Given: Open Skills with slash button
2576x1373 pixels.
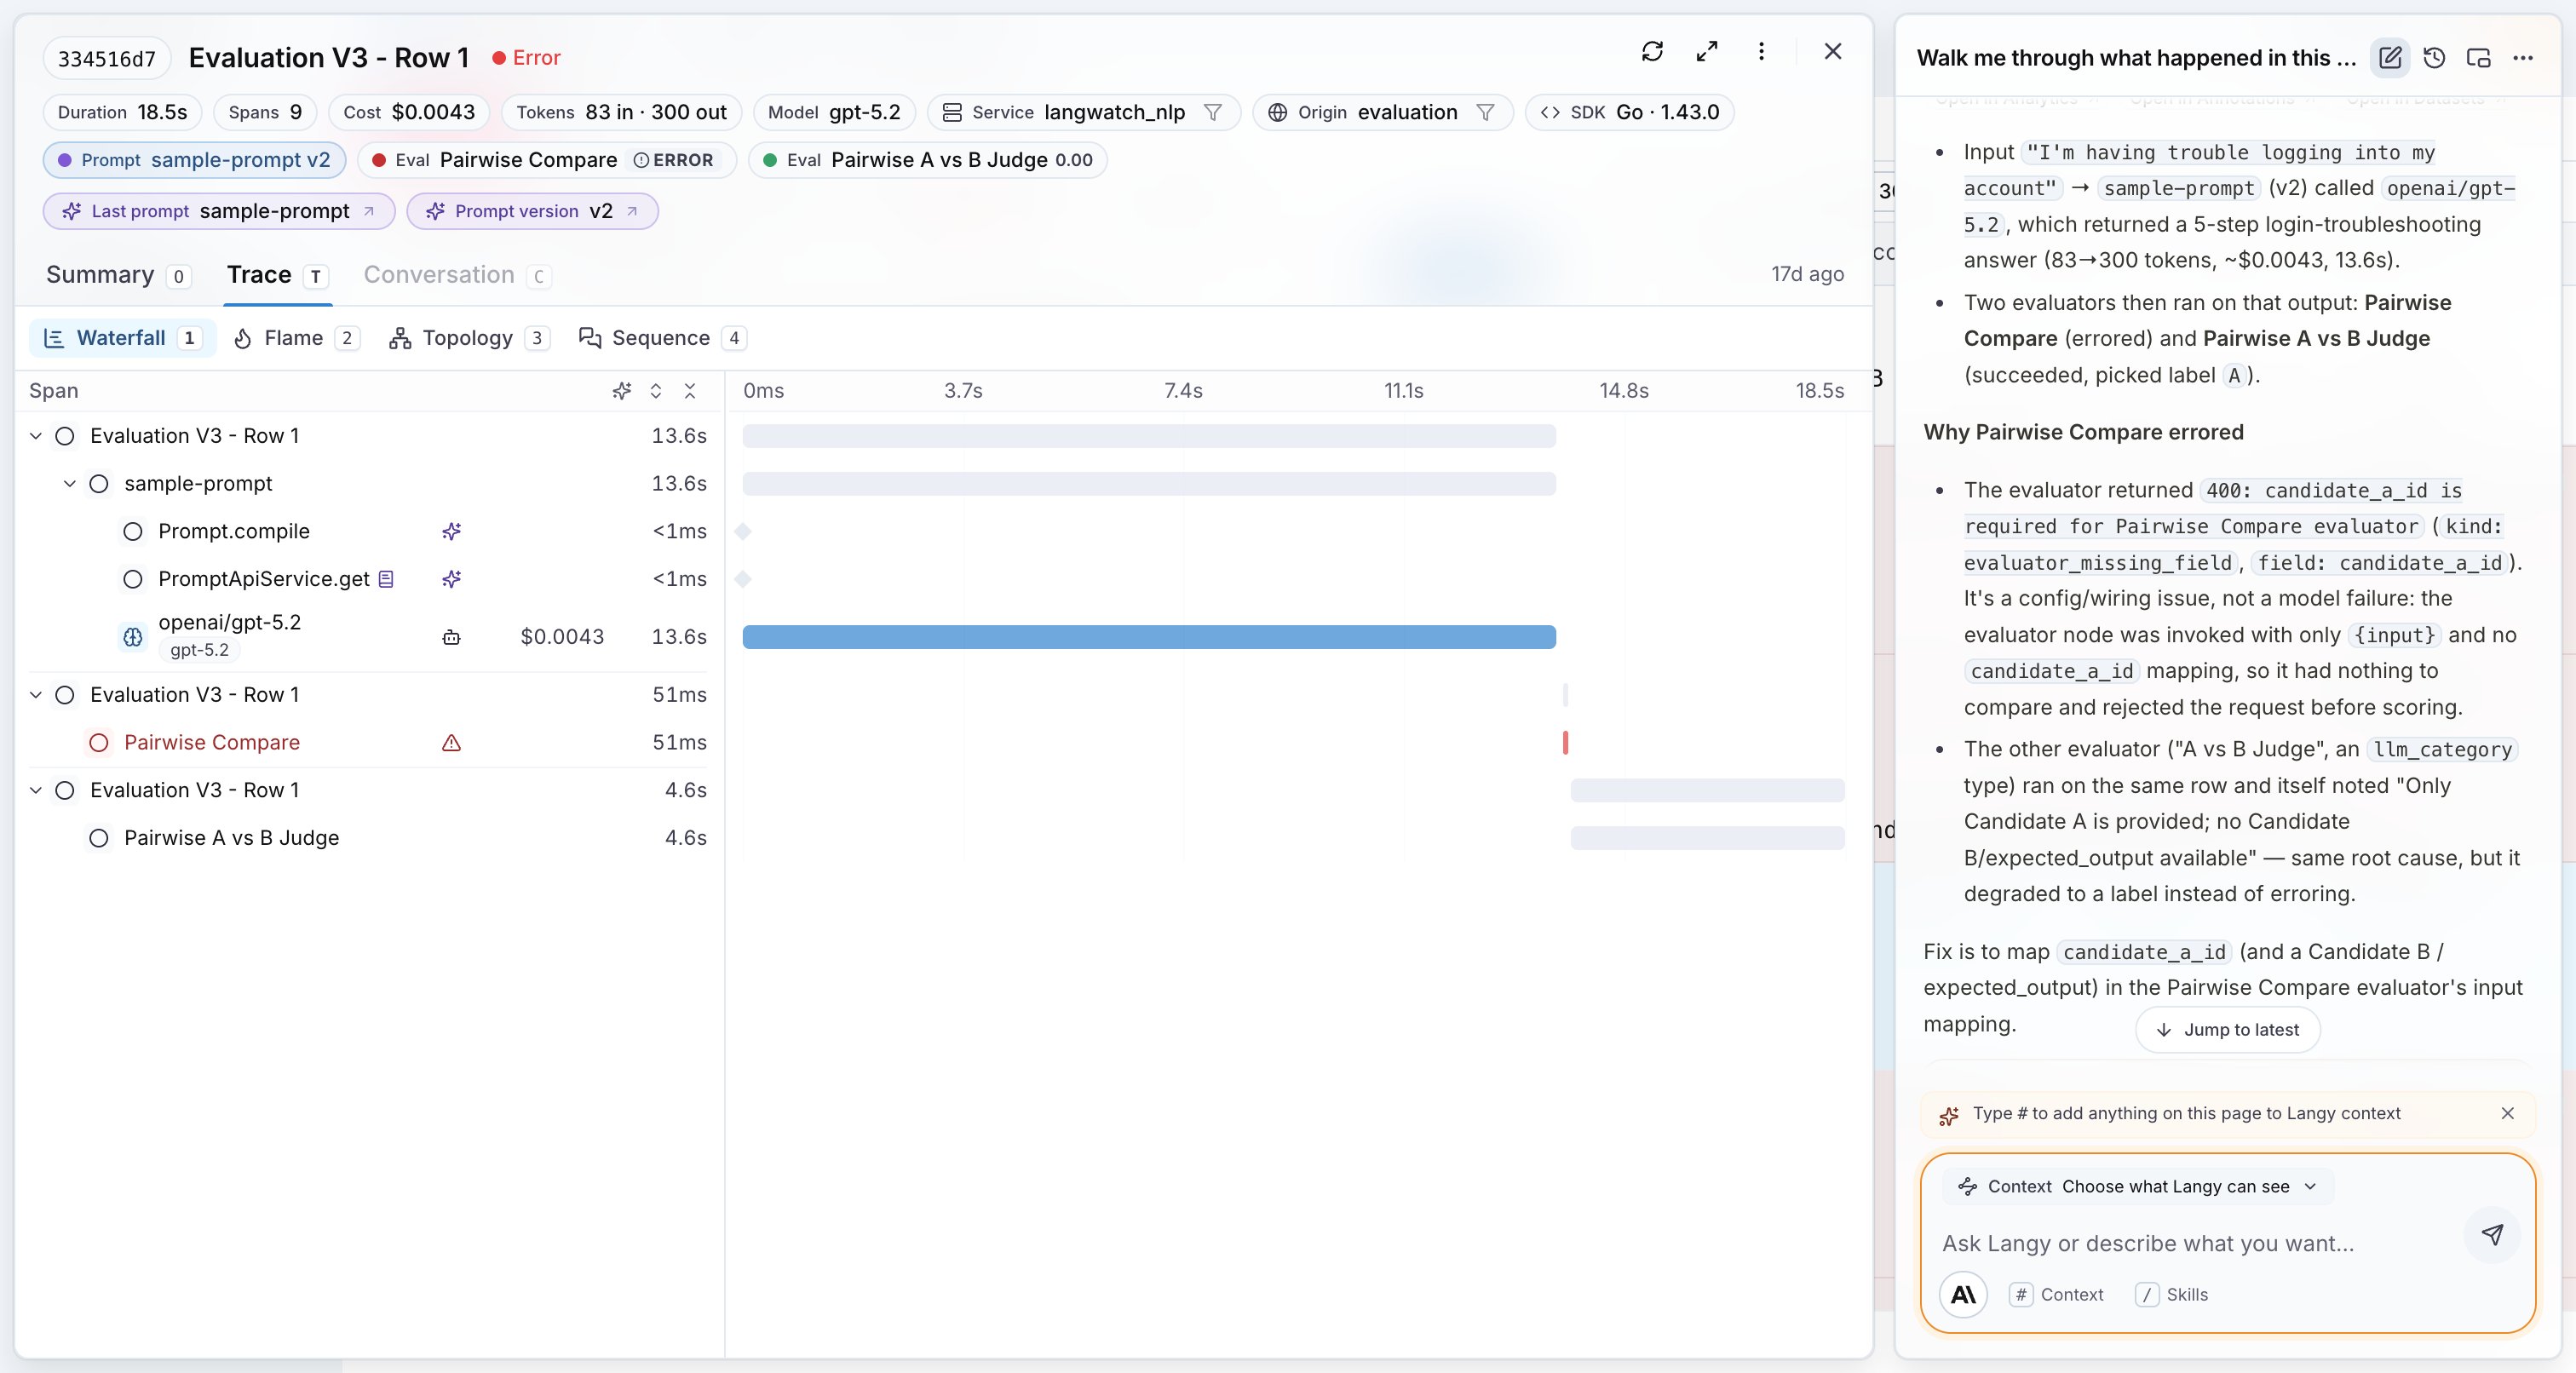Looking at the screenshot, I should pyautogui.click(x=2172, y=1295).
